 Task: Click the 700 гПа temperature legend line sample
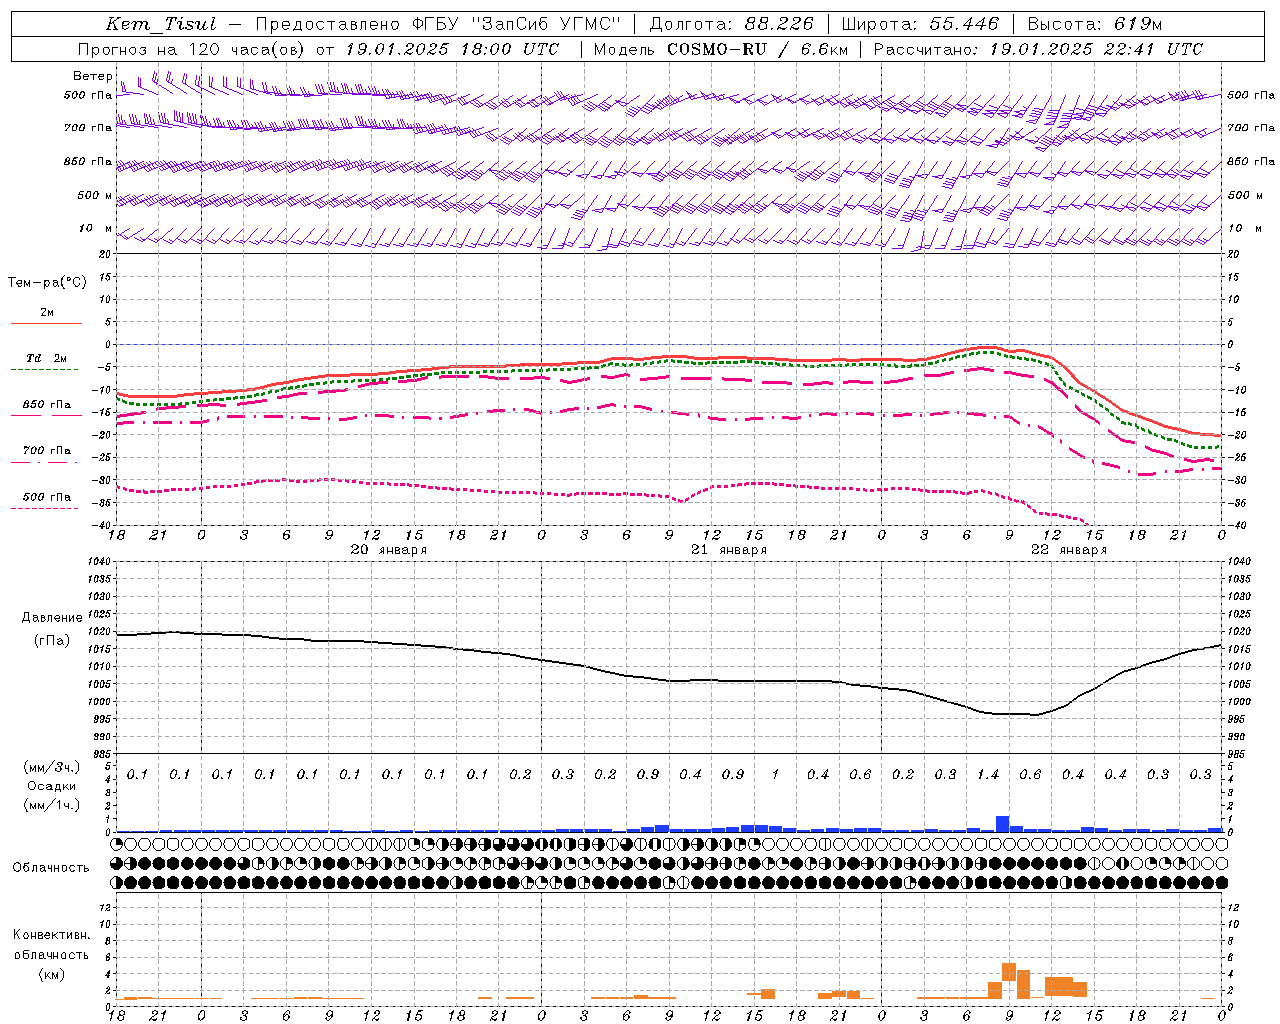pos(46,462)
